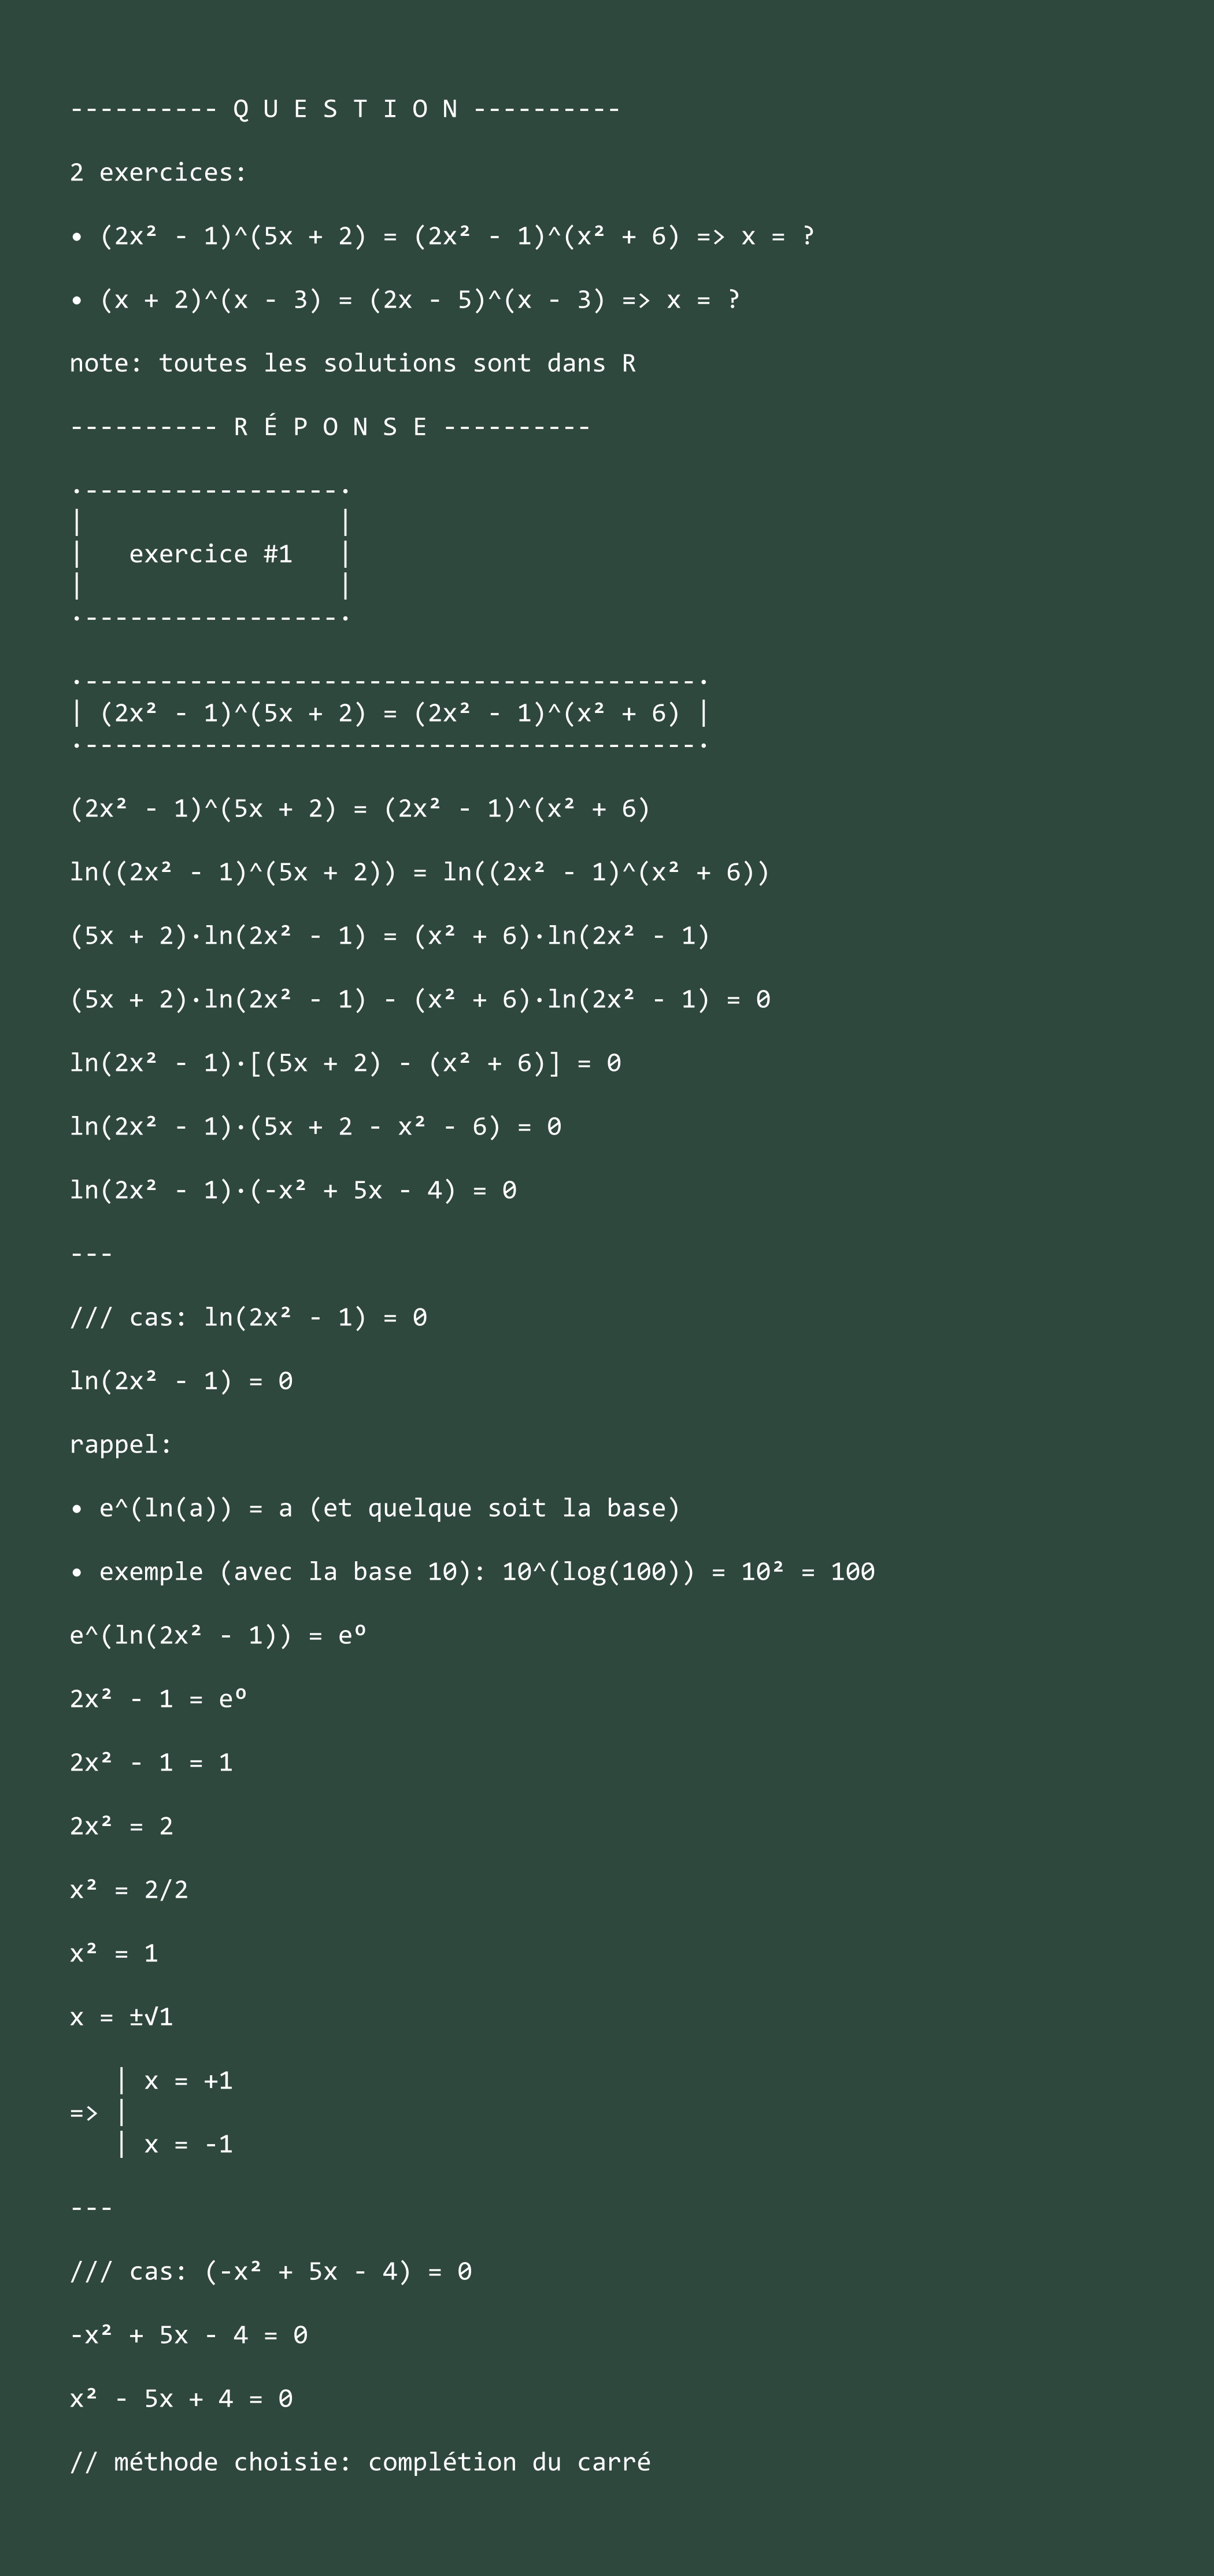Click the QUESTION header line
Screen dimensions: 1214x2576
(x=345, y=109)
